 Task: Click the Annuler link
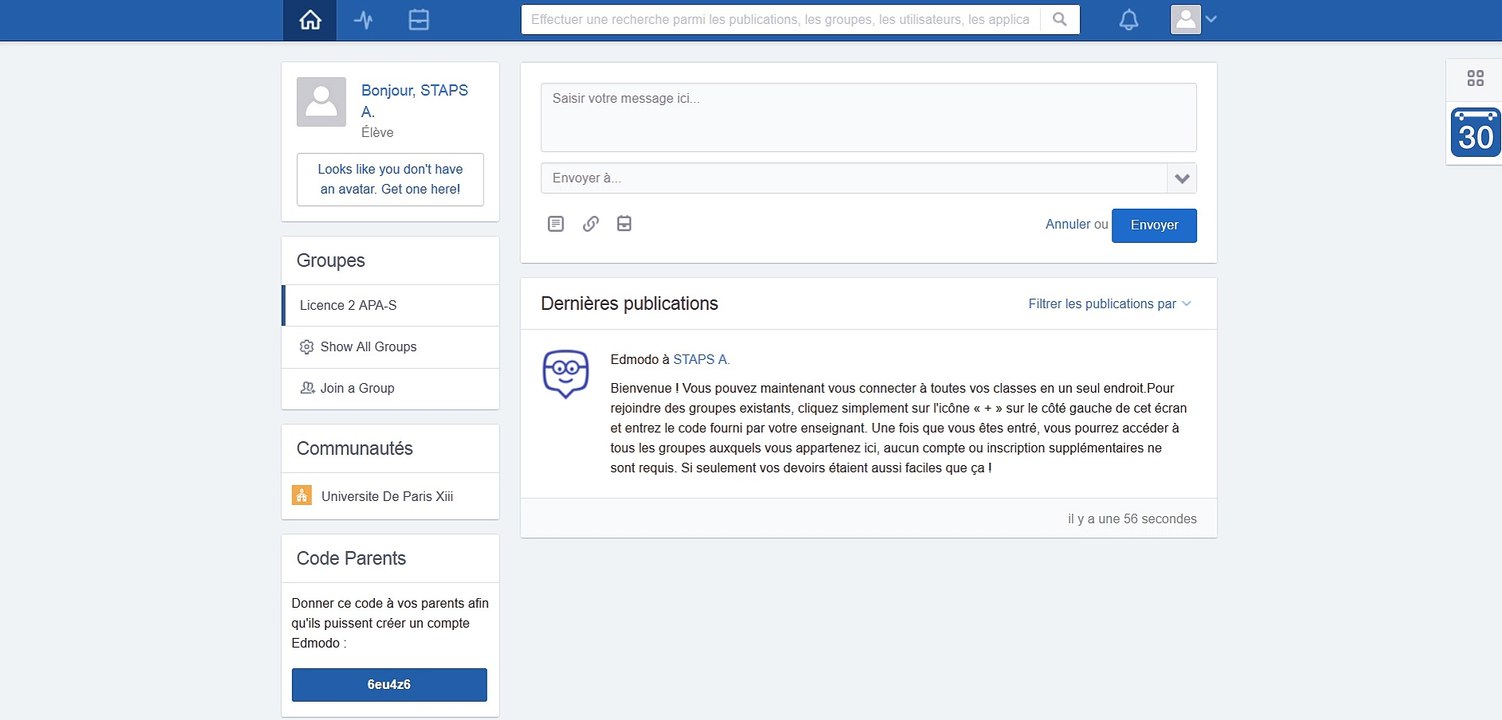click(1068, 224)
